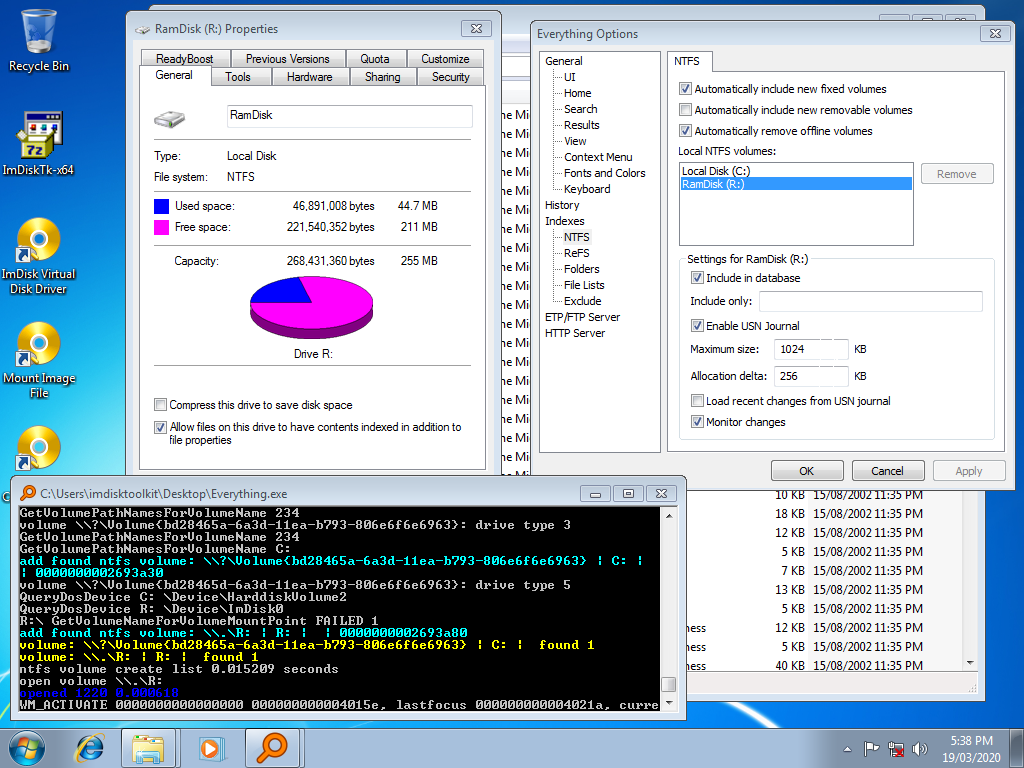This screenshot has width=1024, height=768.
Task: Click the Everything search icon in taskbar
Action: pyautogui.click(x=272, y=748)
